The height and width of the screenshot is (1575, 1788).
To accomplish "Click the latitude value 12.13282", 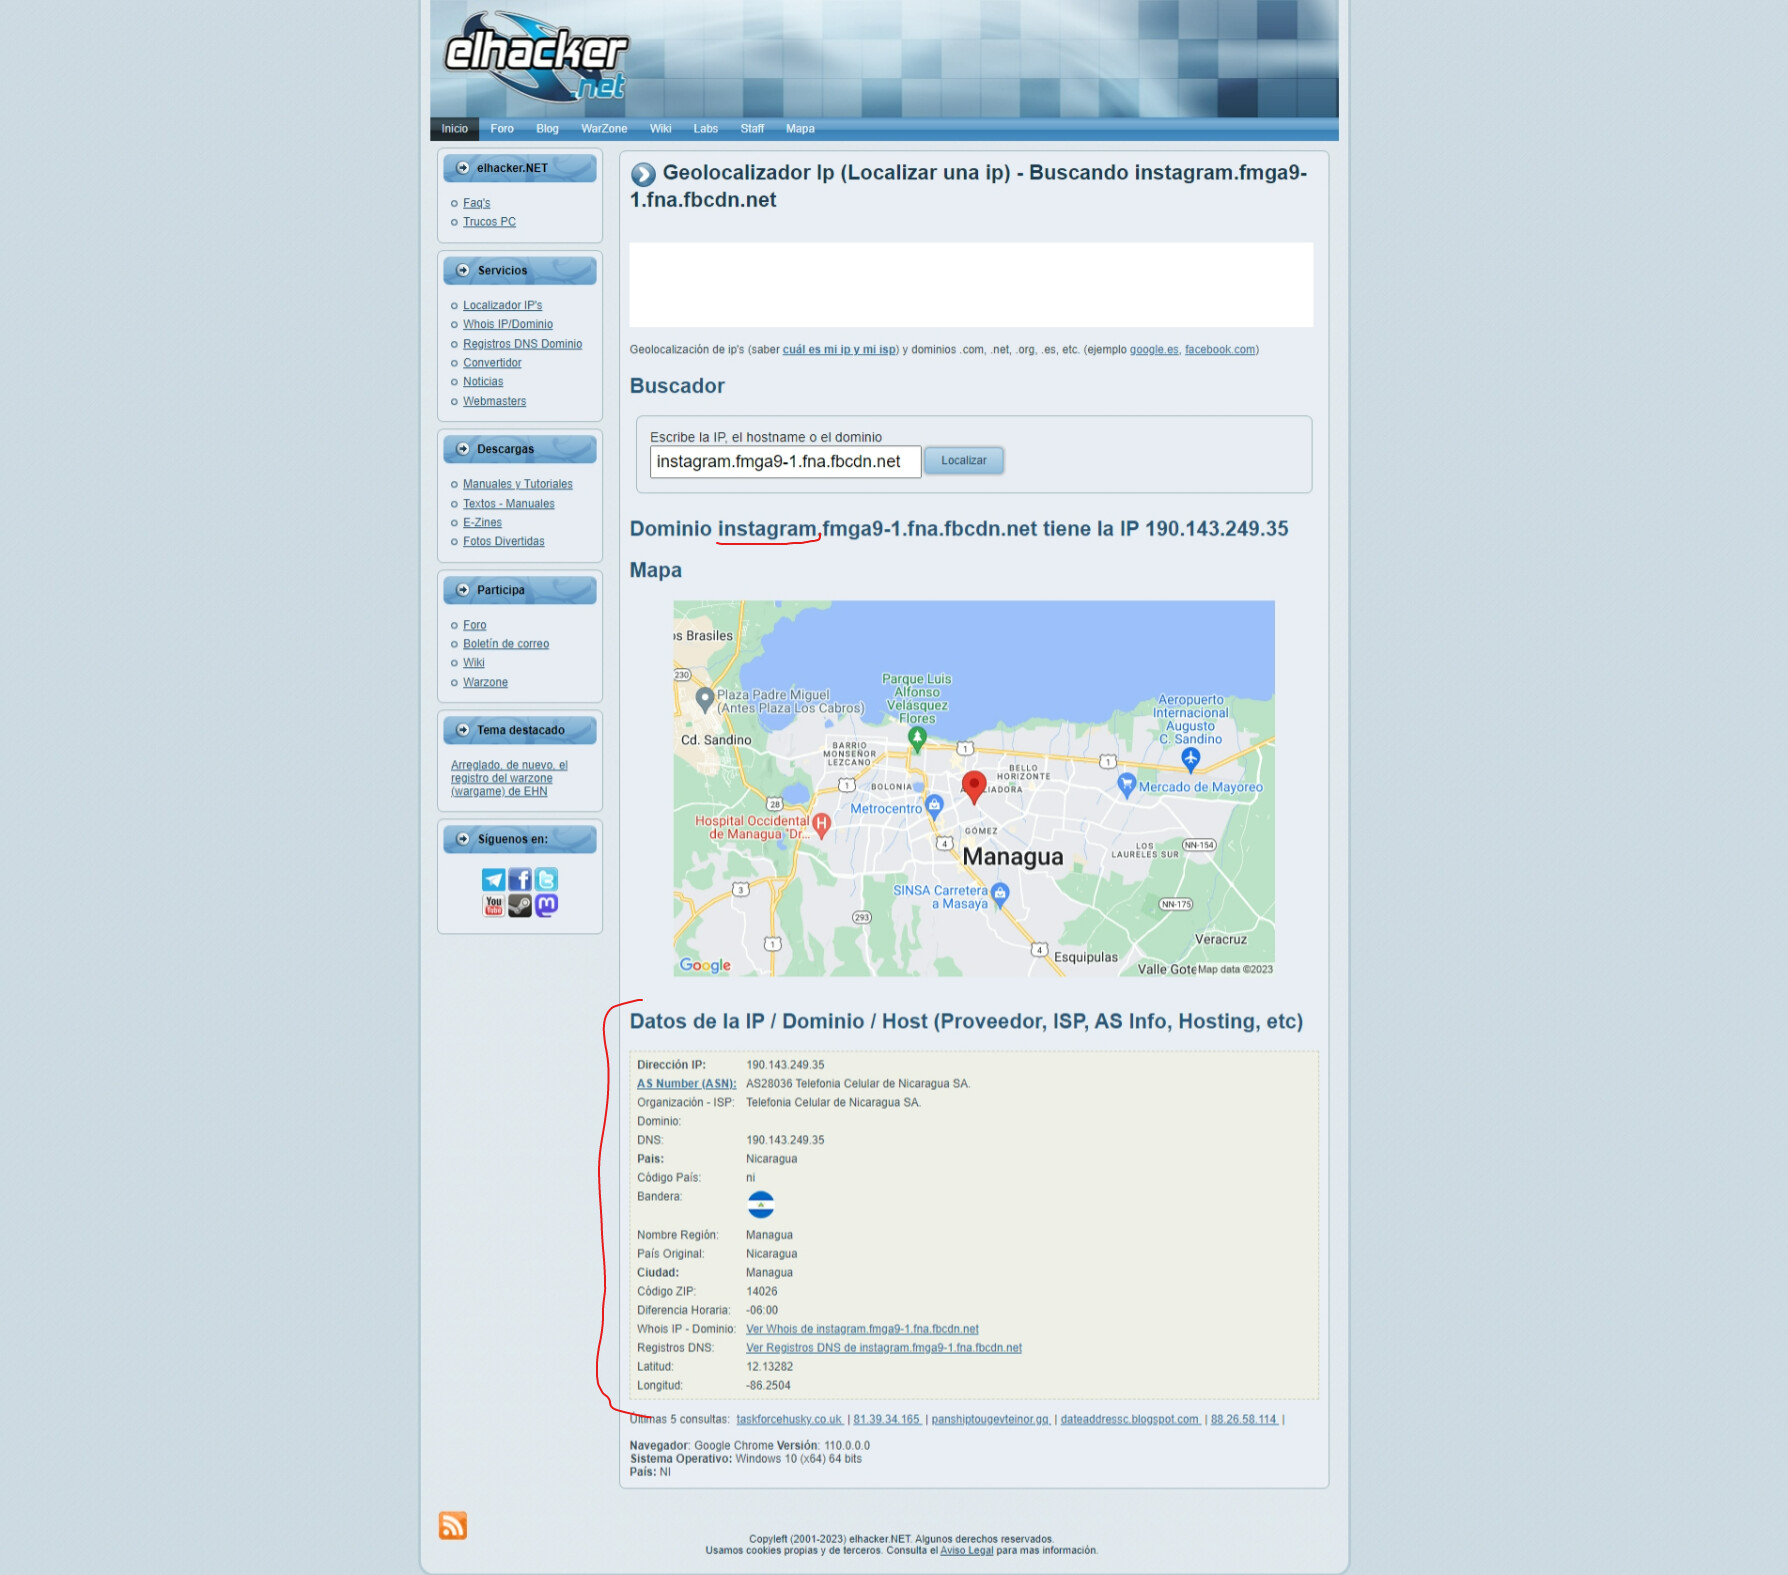I will click(769, 1367).
